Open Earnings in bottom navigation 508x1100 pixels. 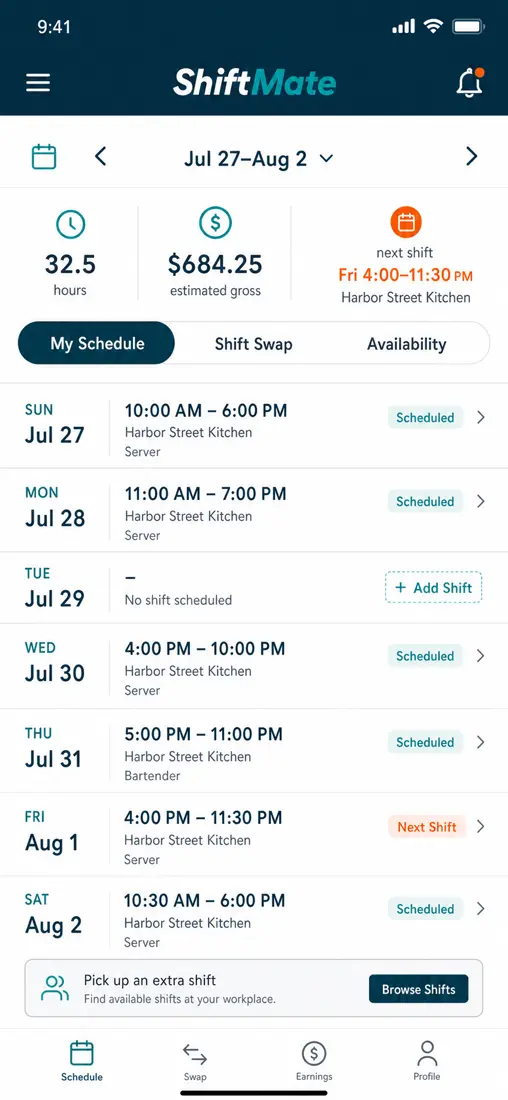(314, 1061)
